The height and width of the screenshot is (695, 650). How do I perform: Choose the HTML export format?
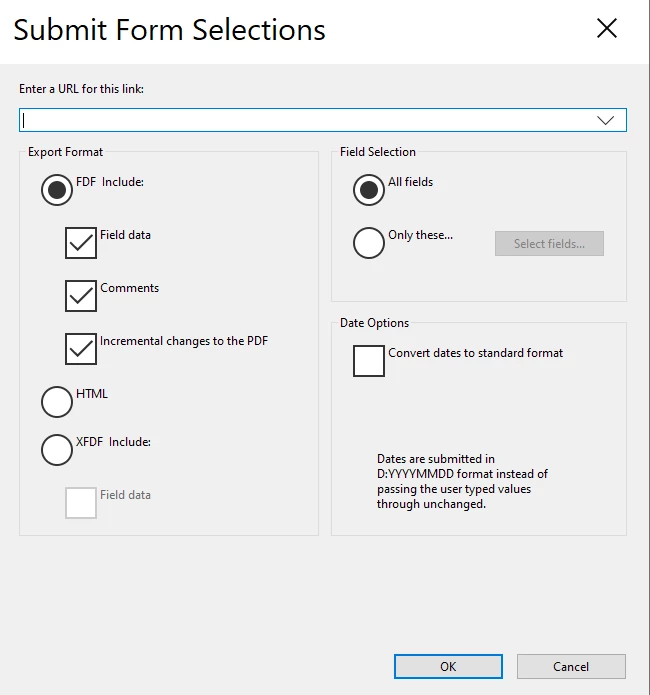tap(57, 401)
